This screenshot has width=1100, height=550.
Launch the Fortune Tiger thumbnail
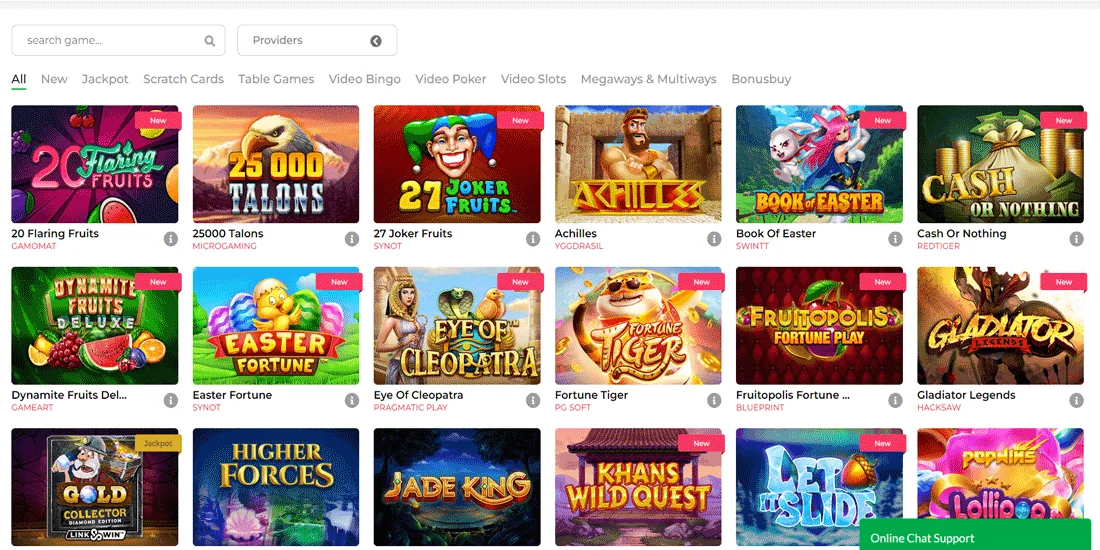[x=638, y=326]
